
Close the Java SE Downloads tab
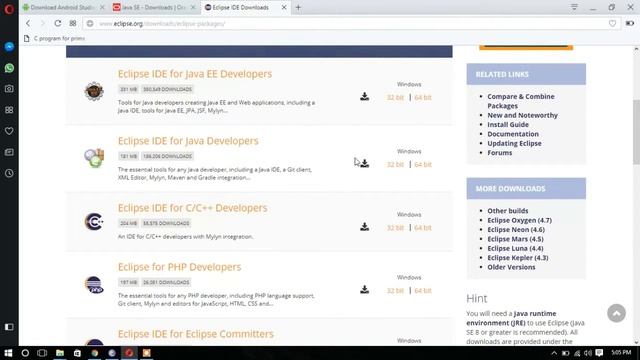click(193, 7)
